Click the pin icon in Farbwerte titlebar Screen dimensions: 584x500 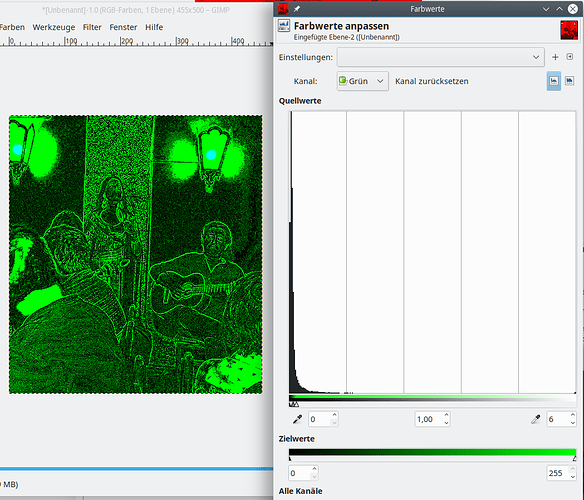point(297,9)
